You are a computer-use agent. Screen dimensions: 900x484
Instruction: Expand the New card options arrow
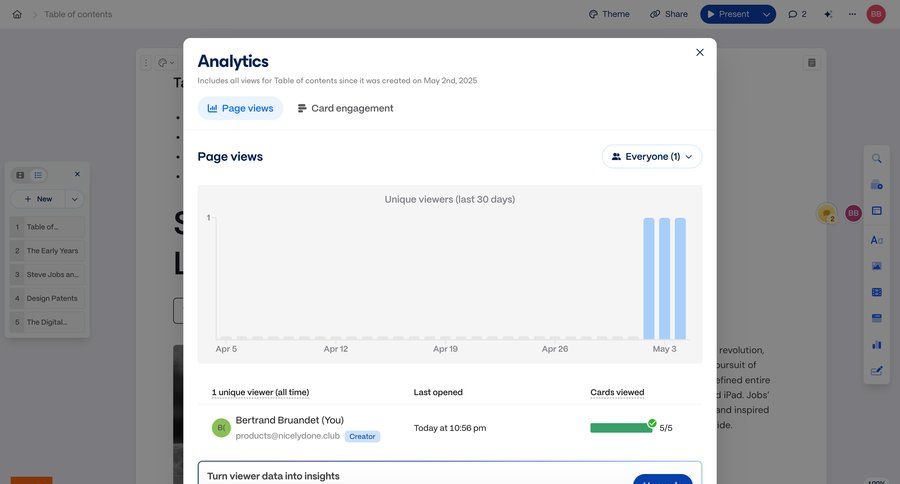75,199
